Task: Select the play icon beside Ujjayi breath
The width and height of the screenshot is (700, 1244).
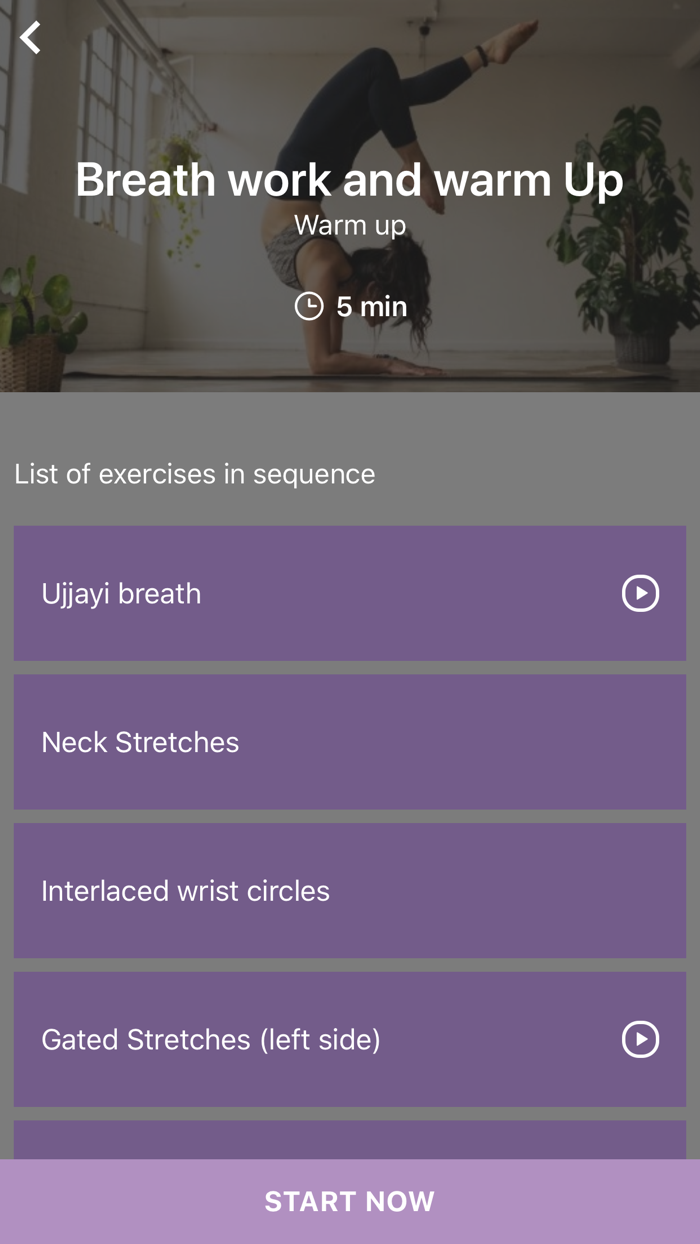Action: [642, 593]
